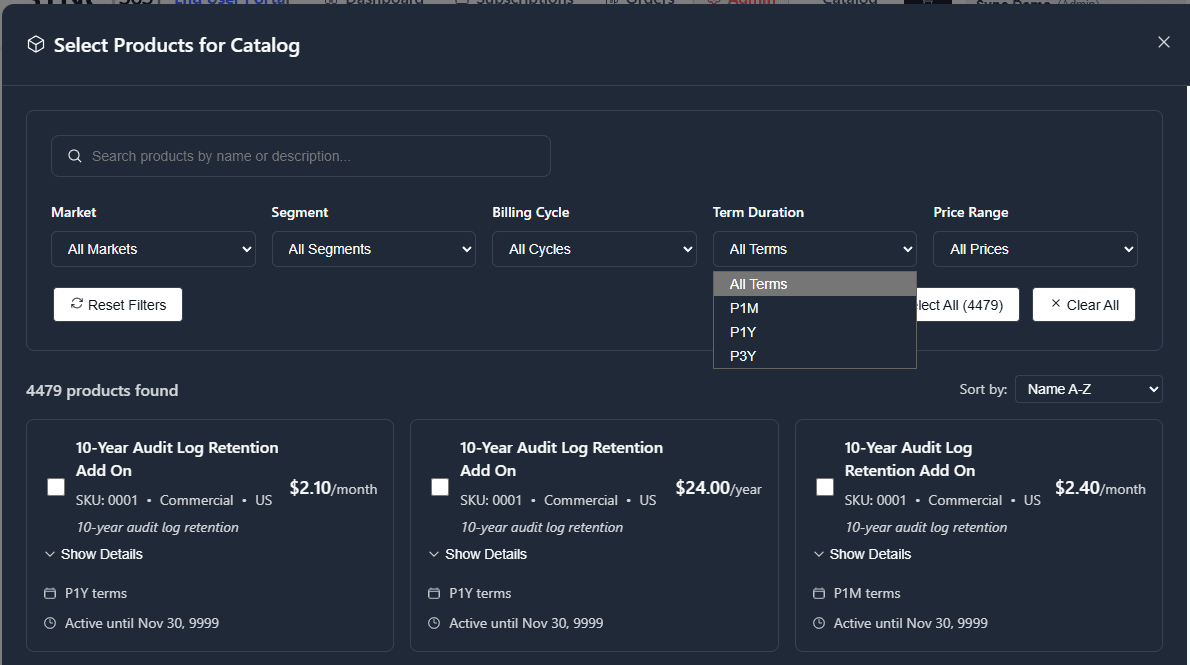The width and height of the screenshot is (1190, 665).
Task: Open the All Segments dropdown
Action: tap(374, 249)
